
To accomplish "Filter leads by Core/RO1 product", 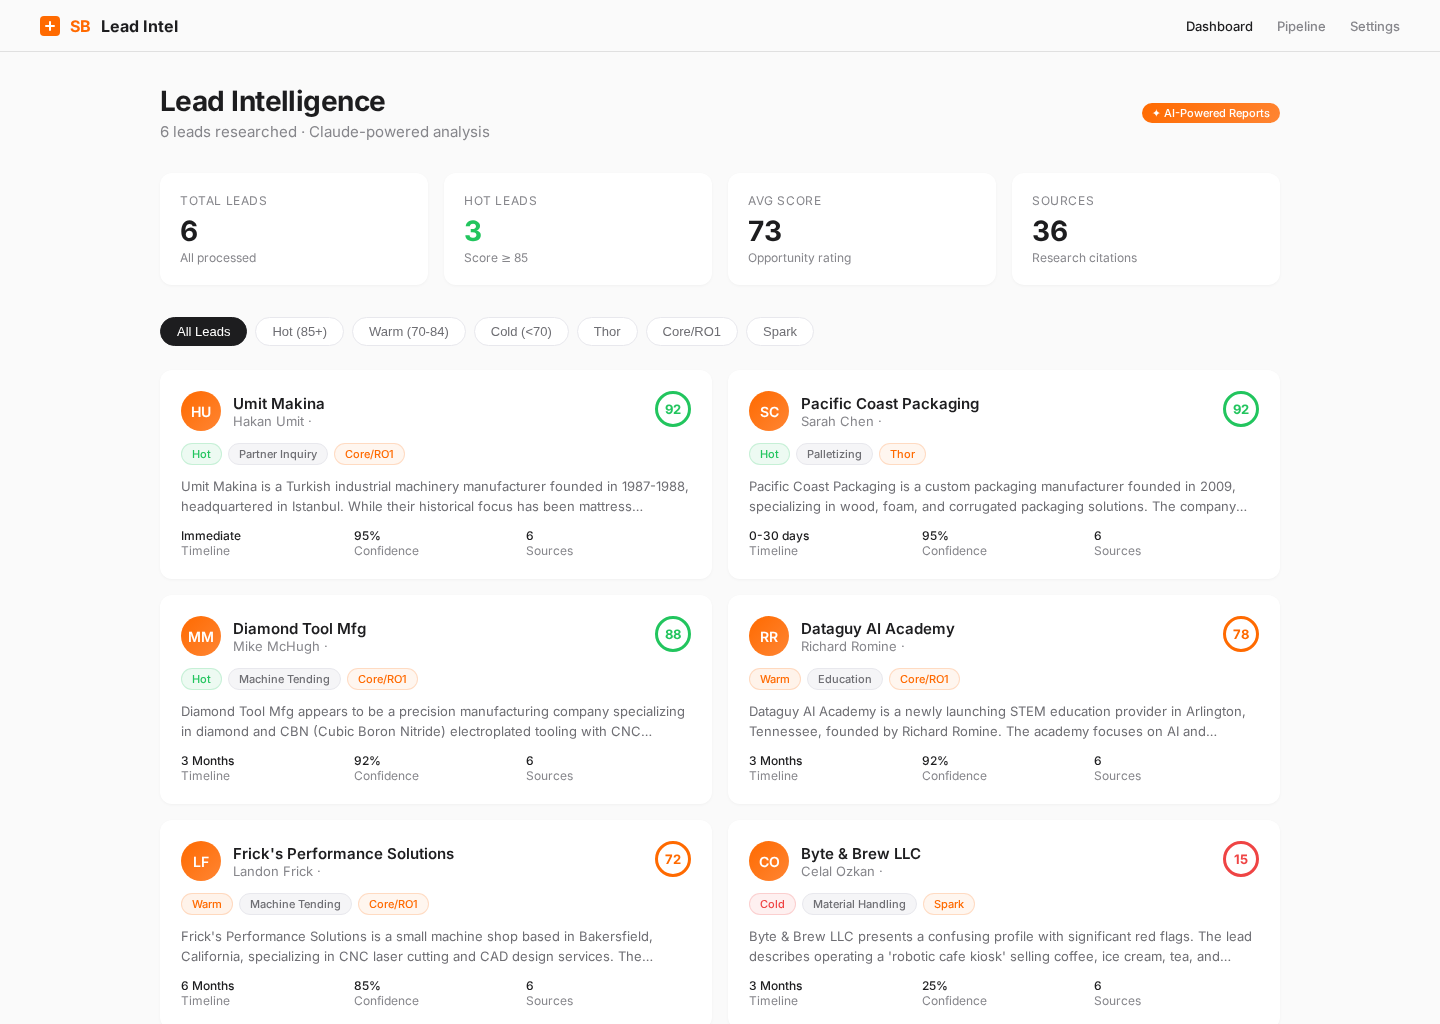I will [x=691, y=331].
